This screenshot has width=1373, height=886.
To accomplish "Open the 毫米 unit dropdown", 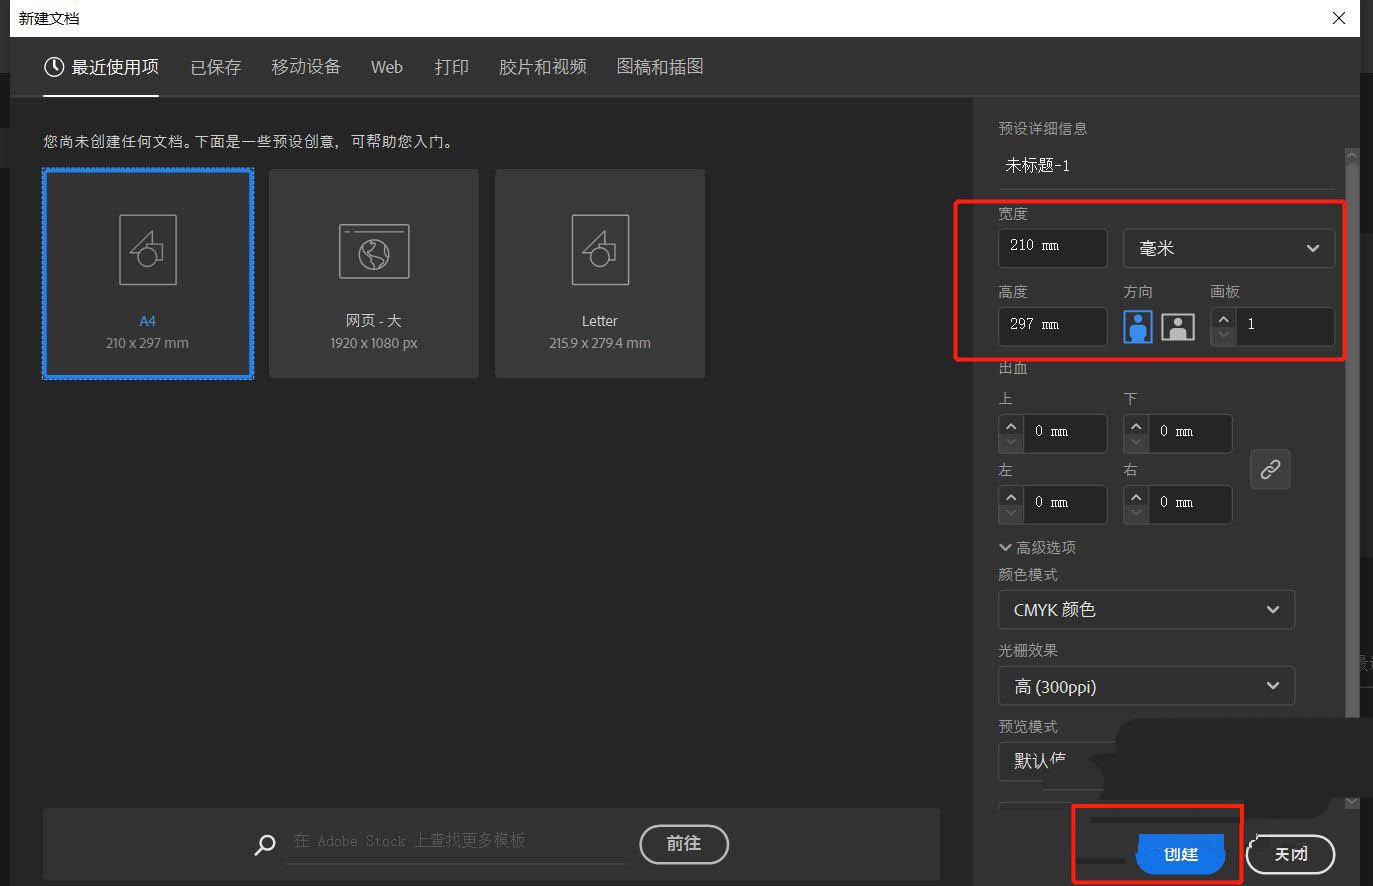I will pyautogui.click(x=1228, y=247).
